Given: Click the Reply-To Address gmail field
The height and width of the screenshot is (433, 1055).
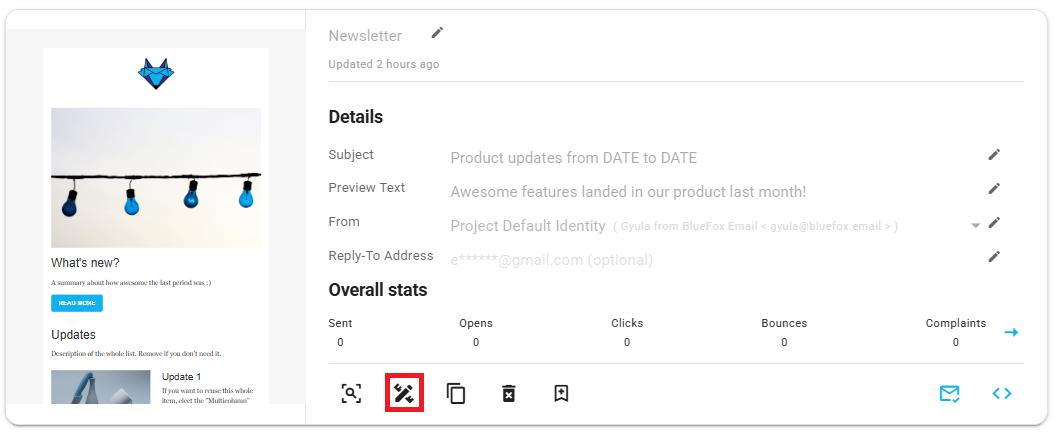Looking at the screenshot, I should tap(551, 260).
